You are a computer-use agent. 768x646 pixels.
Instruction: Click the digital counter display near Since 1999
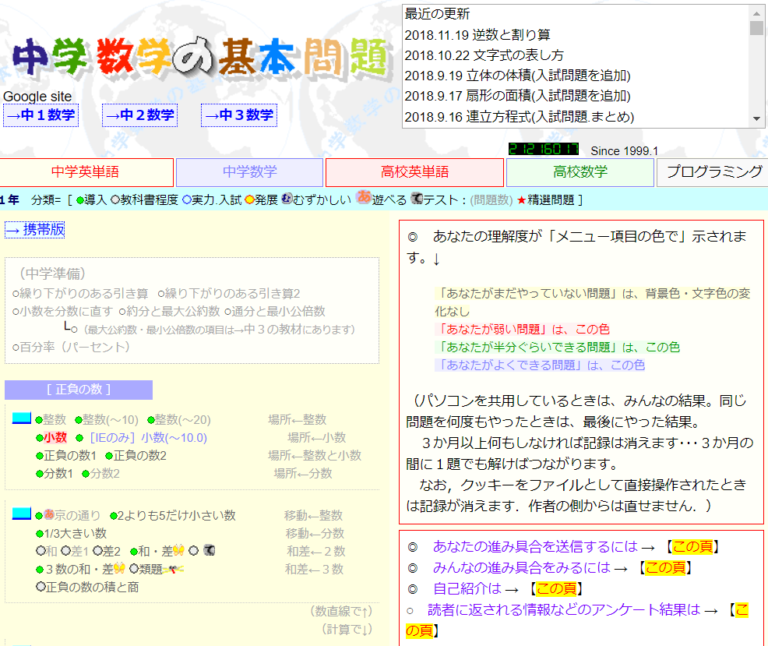click(x=543, y=149)
